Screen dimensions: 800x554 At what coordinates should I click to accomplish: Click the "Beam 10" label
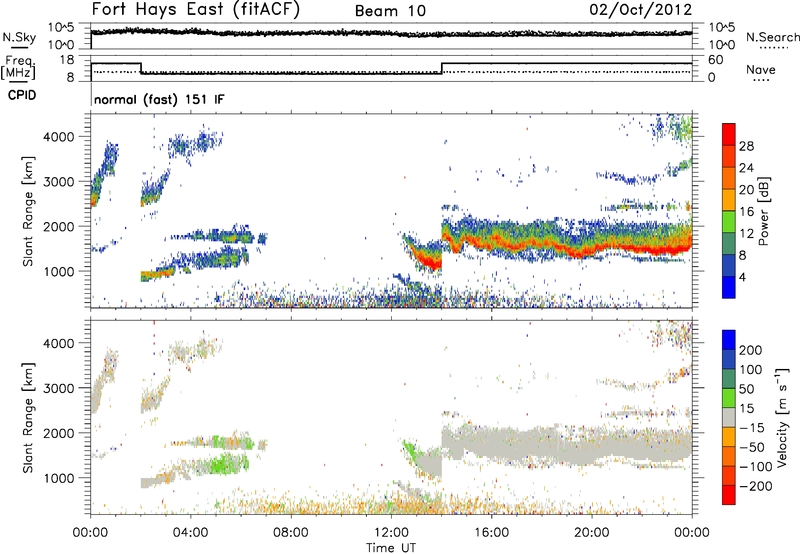tap(390, 11)
